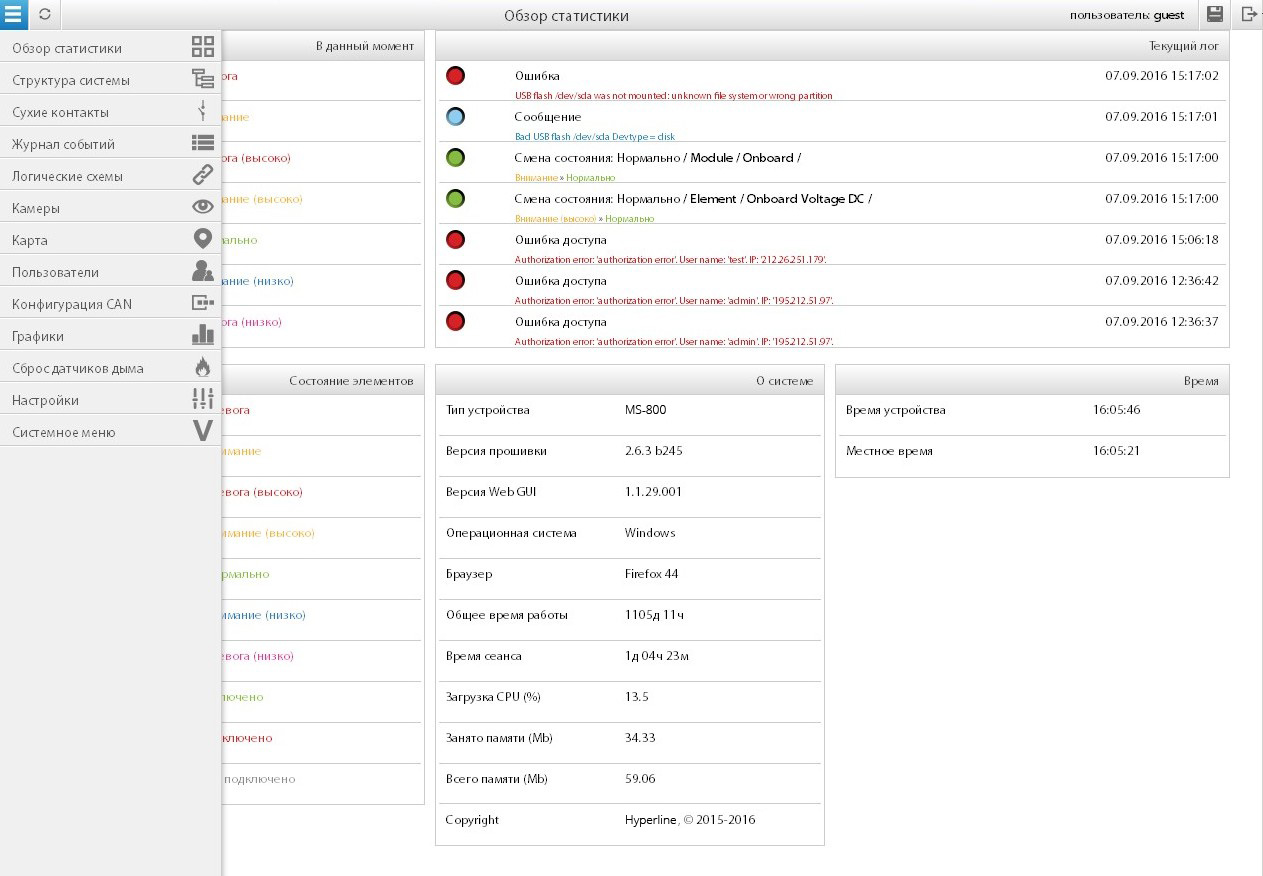Click the bar chart icon beside Графики
Viewport: 1263px width, 876px height.
click(x=203, y=335)
